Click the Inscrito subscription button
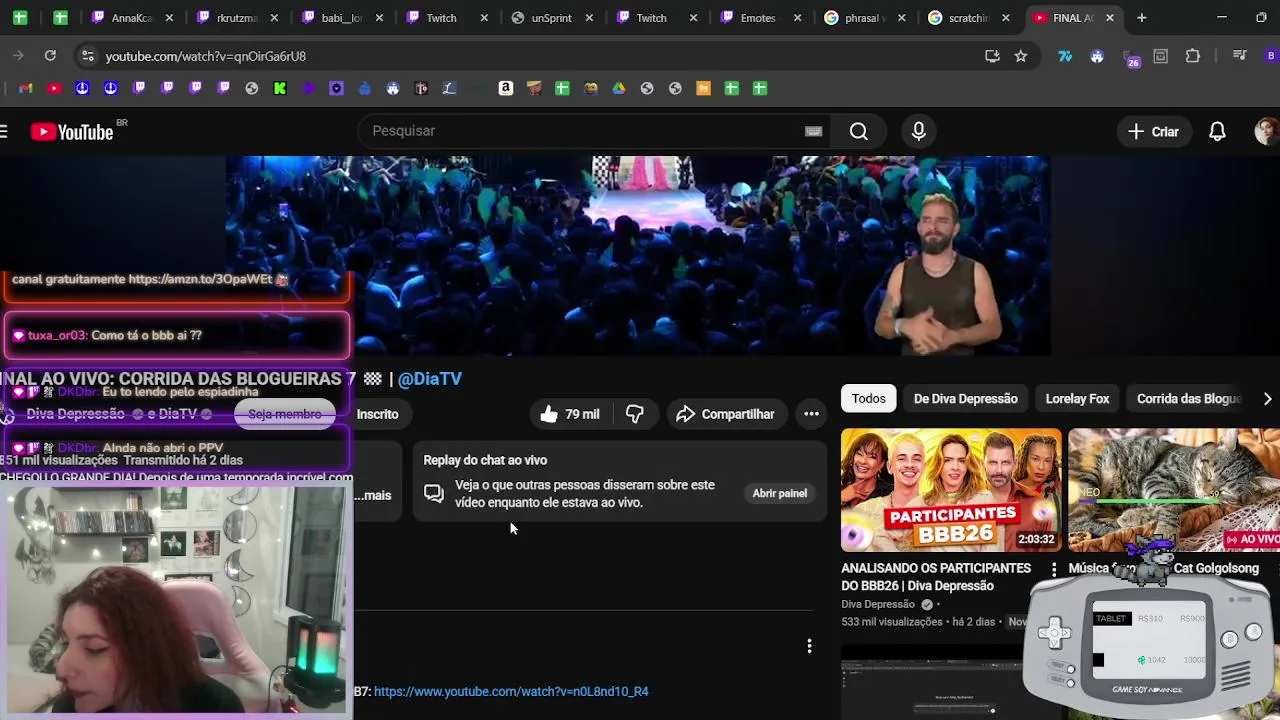 [x=378, y=414]
